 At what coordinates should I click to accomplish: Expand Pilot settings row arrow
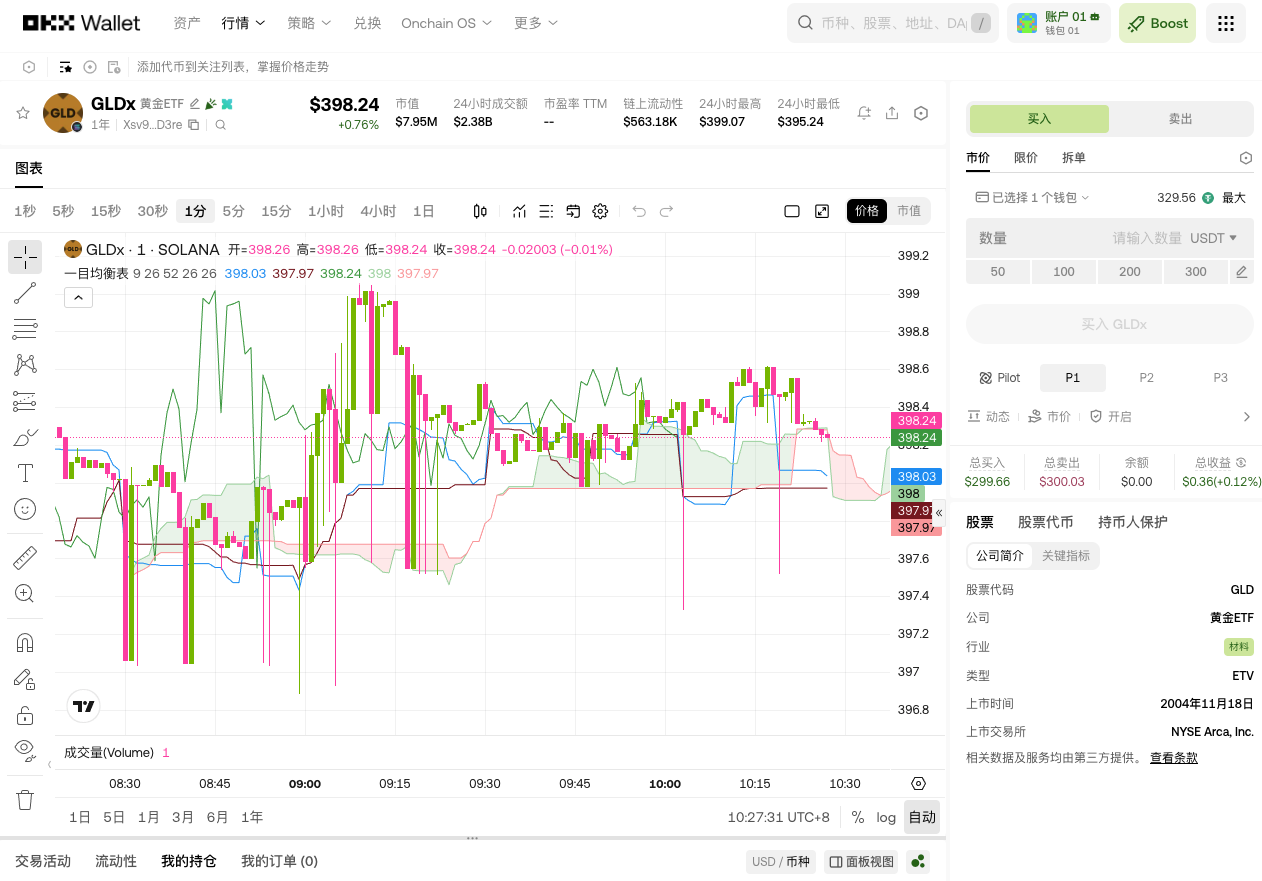click(x=1246, y=416)
